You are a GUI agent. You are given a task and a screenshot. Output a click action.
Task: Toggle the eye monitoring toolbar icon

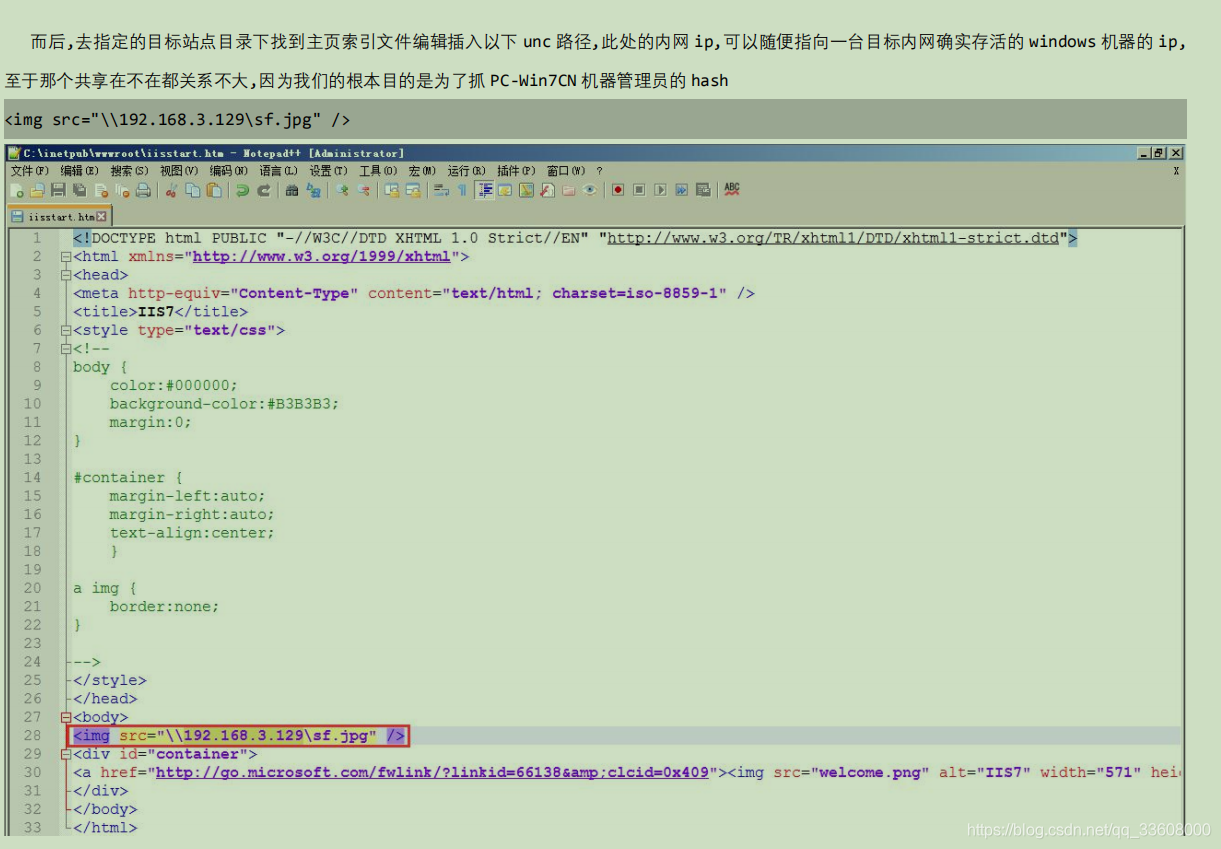point(590,190)
